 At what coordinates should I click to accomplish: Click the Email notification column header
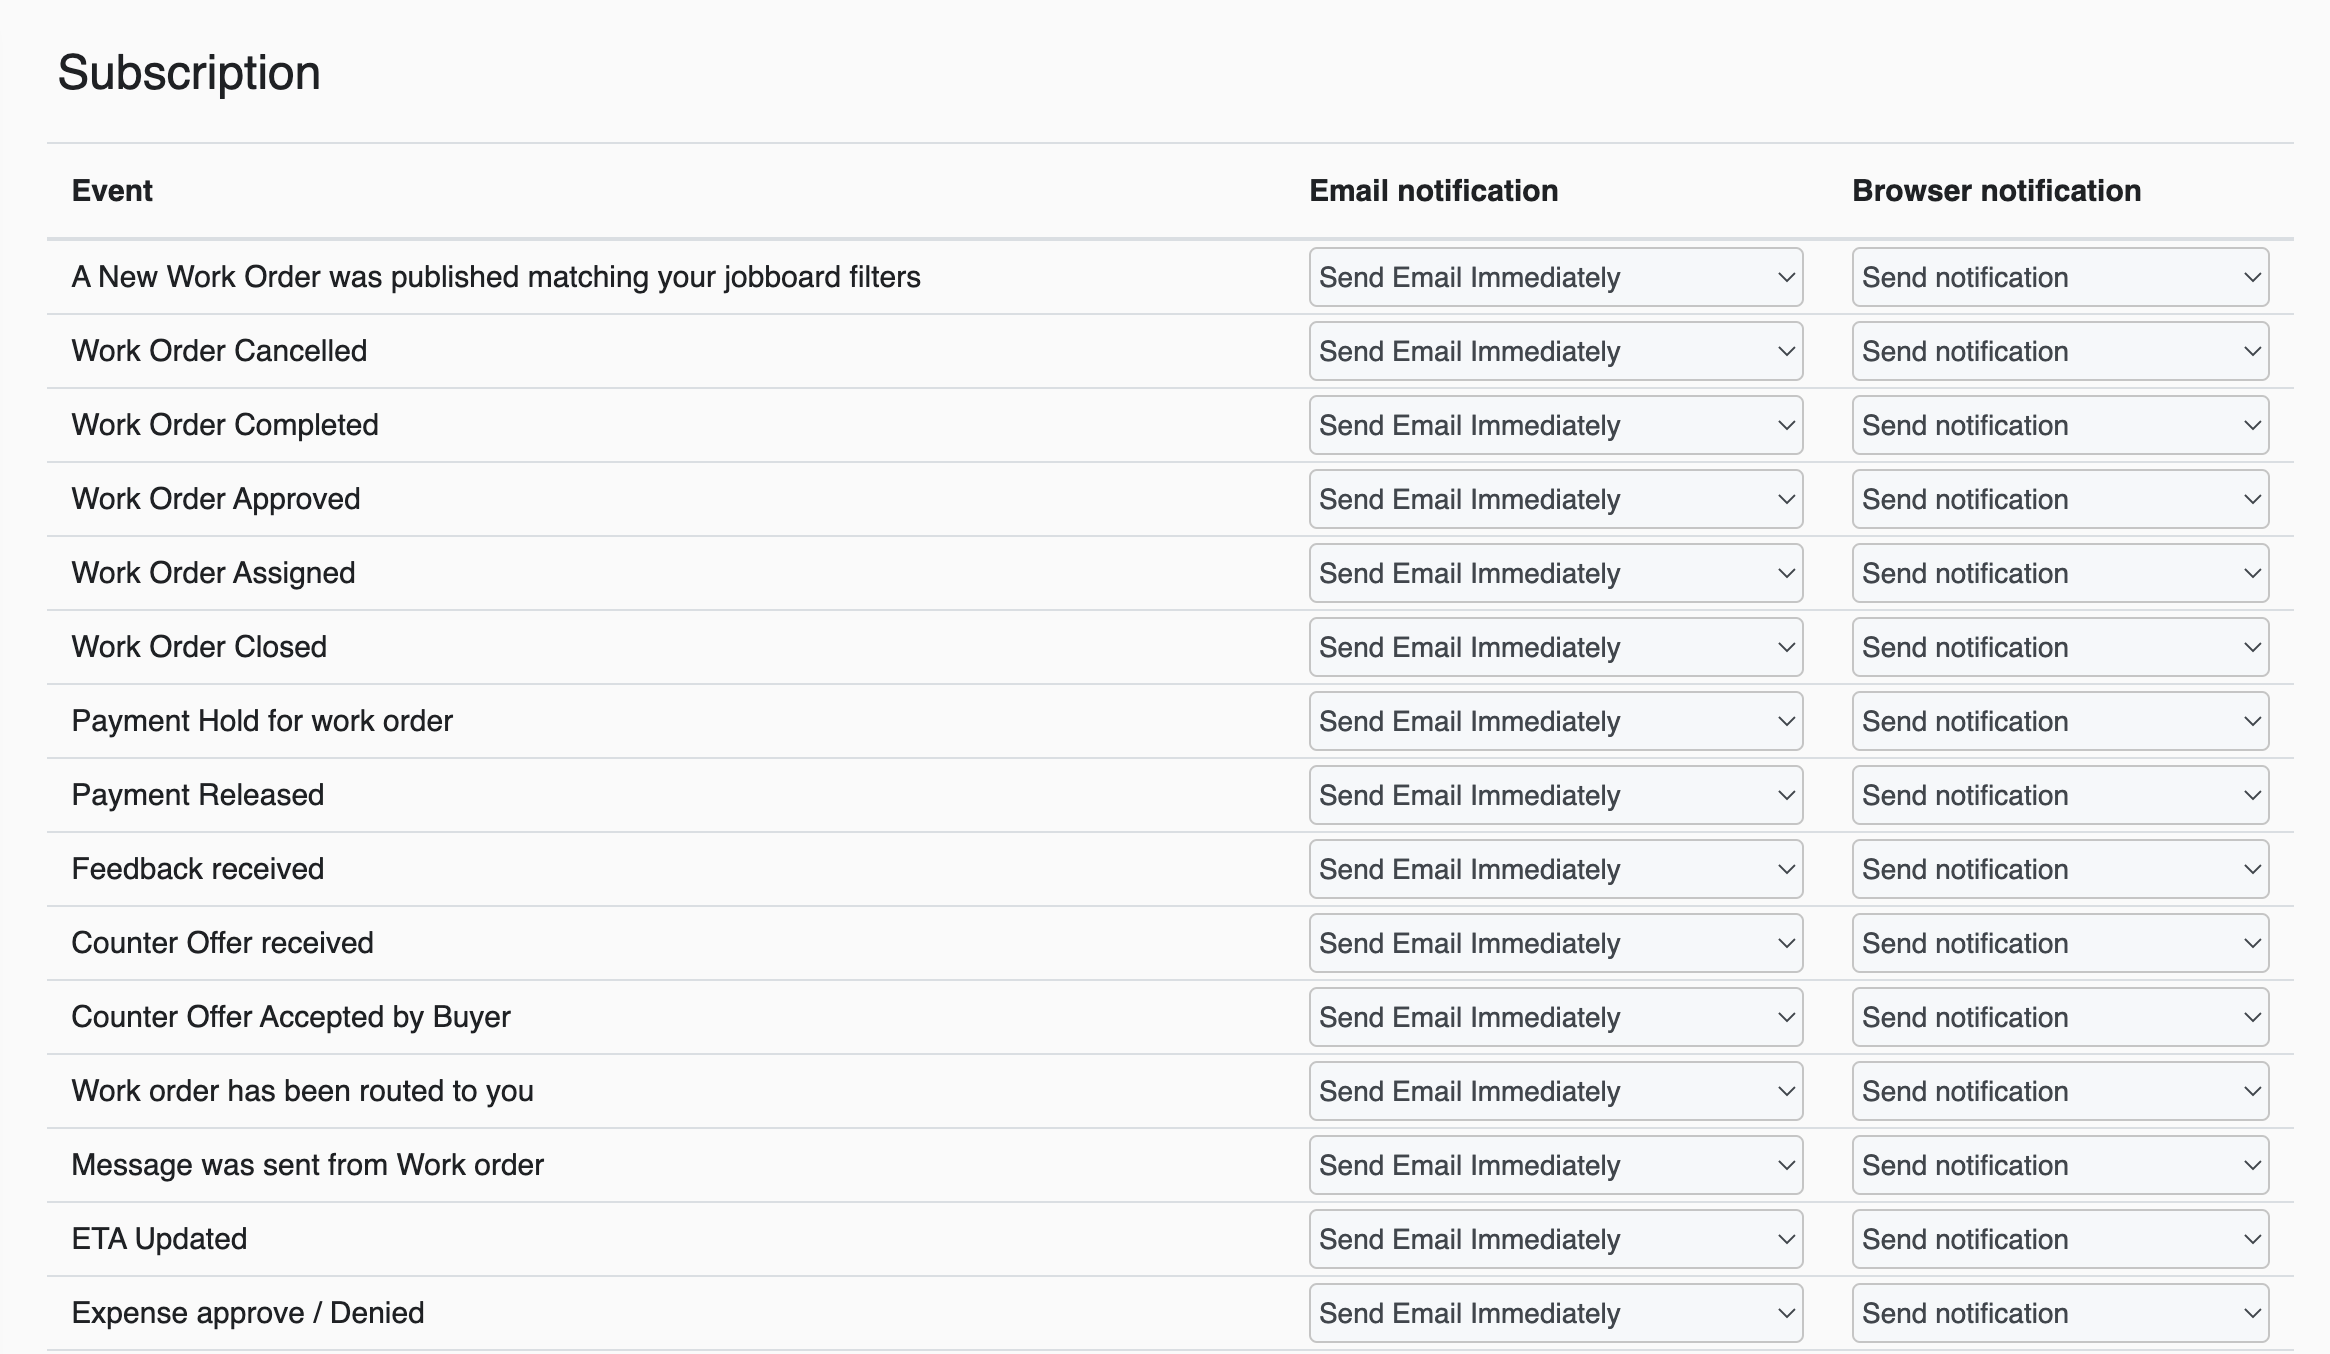(x=1433, y=191)
